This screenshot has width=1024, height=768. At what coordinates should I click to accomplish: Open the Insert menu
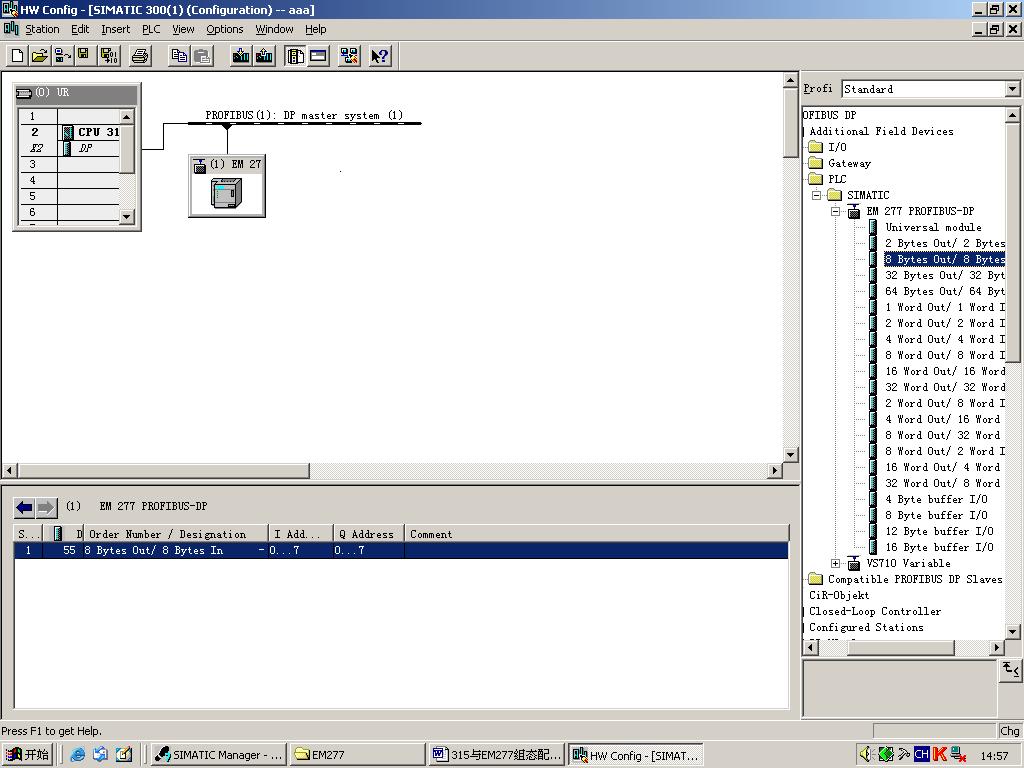[116, 29]
